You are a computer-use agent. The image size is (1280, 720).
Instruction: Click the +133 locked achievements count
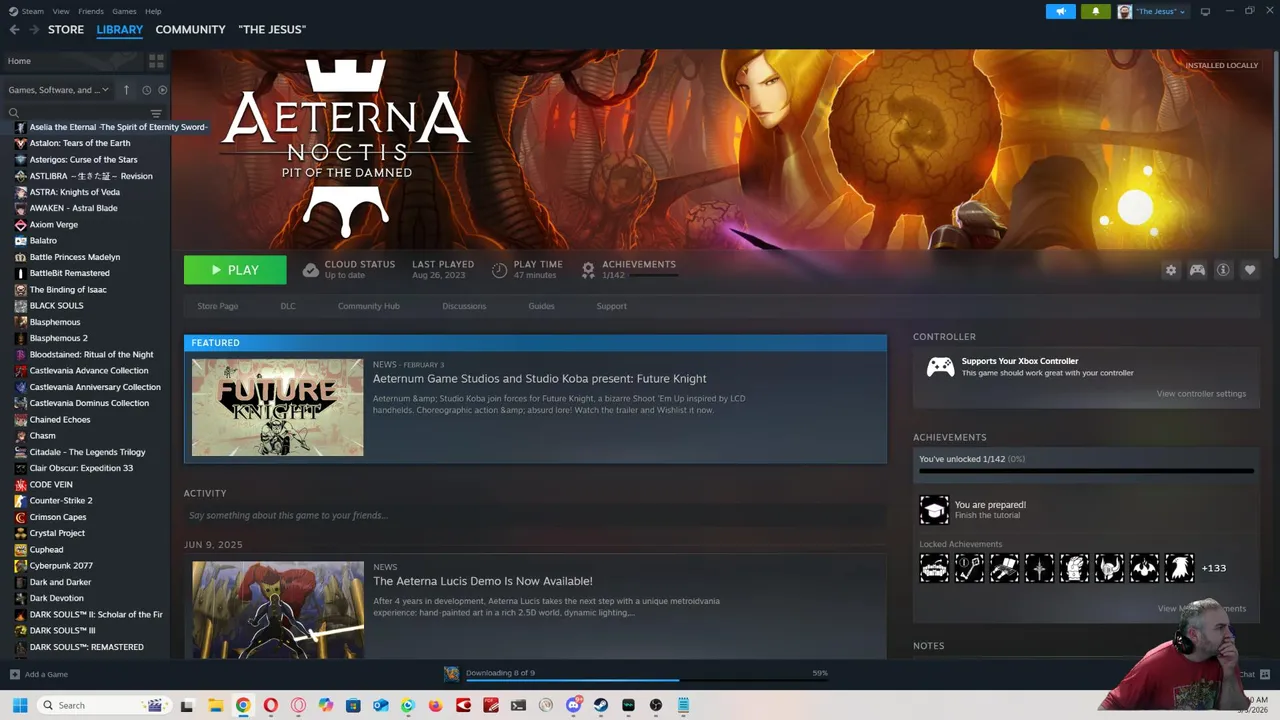coord(1213,568)
